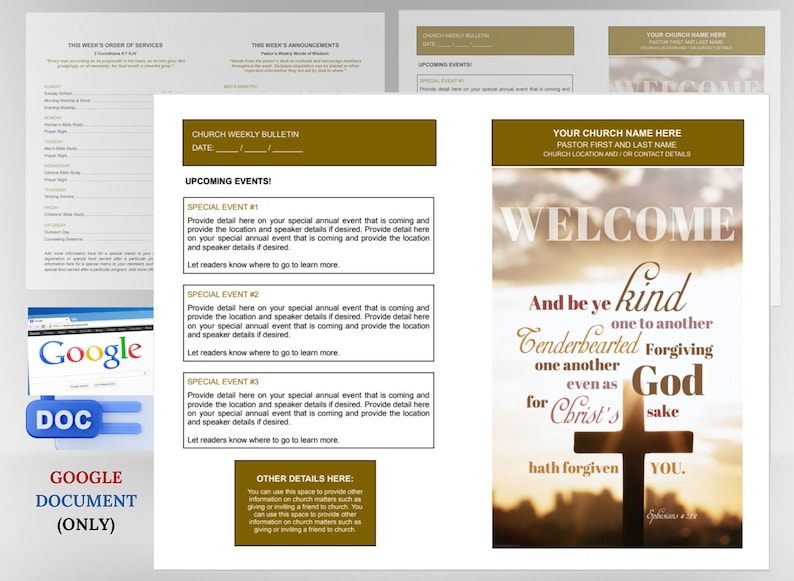Screen dimensions: 794x581
Task: Click 'OTHER DETAILS HERE:' heading
Action: (x=305, y=478)
